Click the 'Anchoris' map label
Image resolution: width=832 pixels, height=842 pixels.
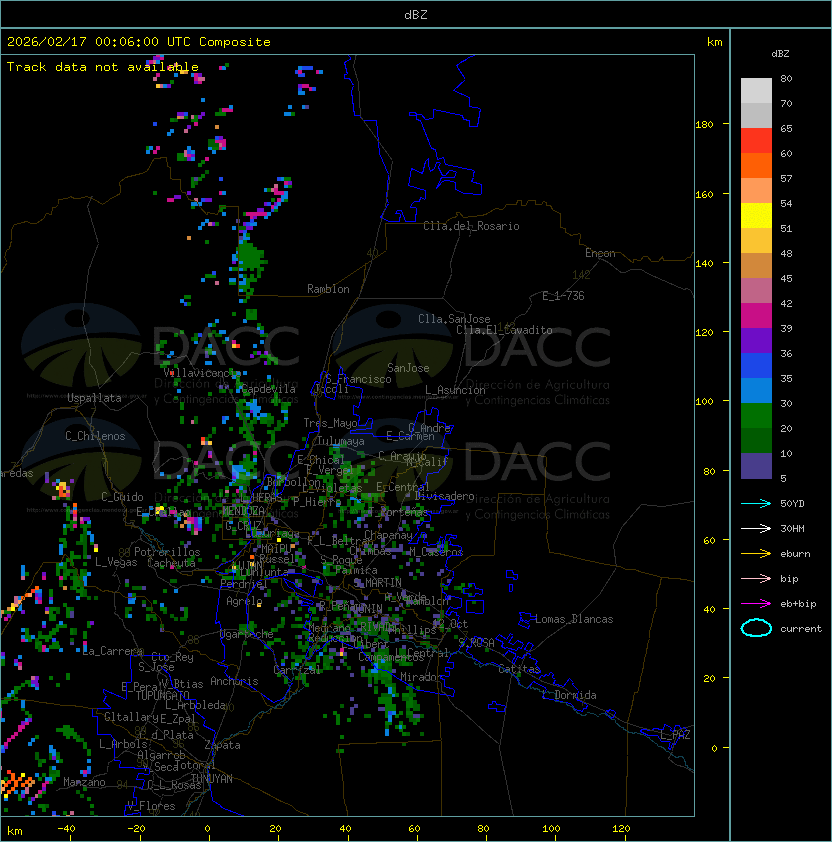coord(234,681)
